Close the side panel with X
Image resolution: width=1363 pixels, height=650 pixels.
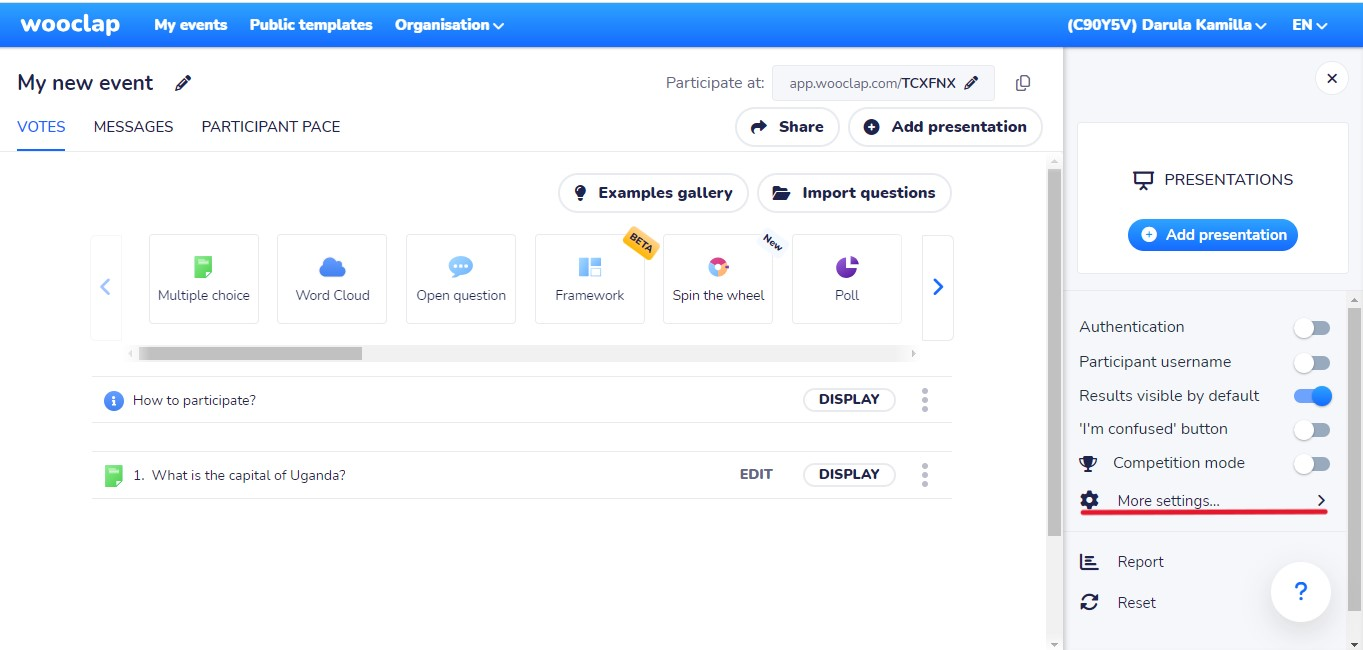pyautogui.click(x=1331, y=78)
